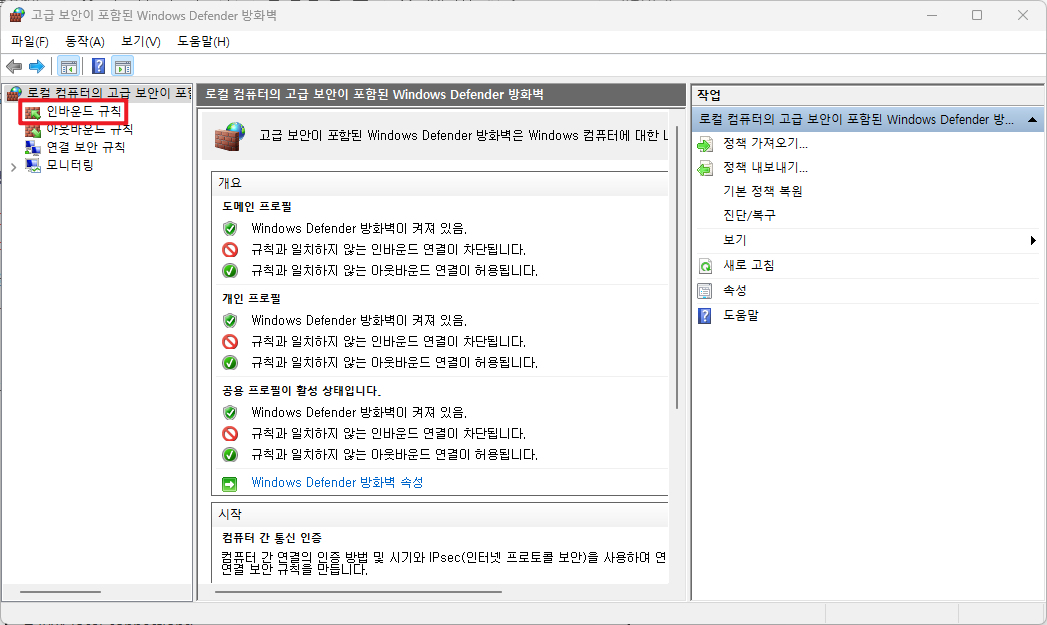This screenshot has height=625, width=1047.
Task: Click the 인바운드 규칙 firewall icon
Action: 33,112
